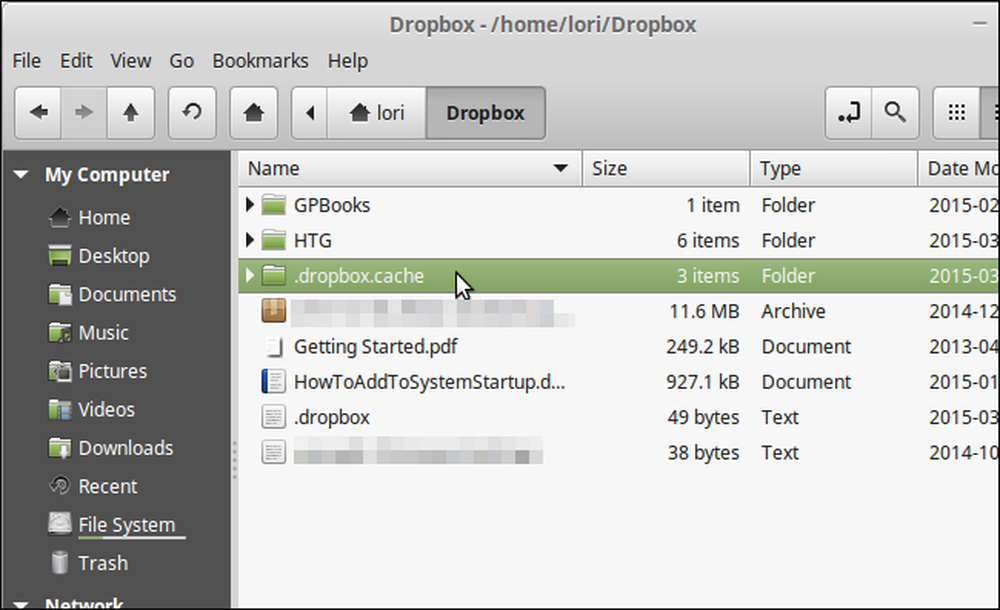
Task: Expand the HTG folder tree arrow
Action: click(x=250, y=240)
